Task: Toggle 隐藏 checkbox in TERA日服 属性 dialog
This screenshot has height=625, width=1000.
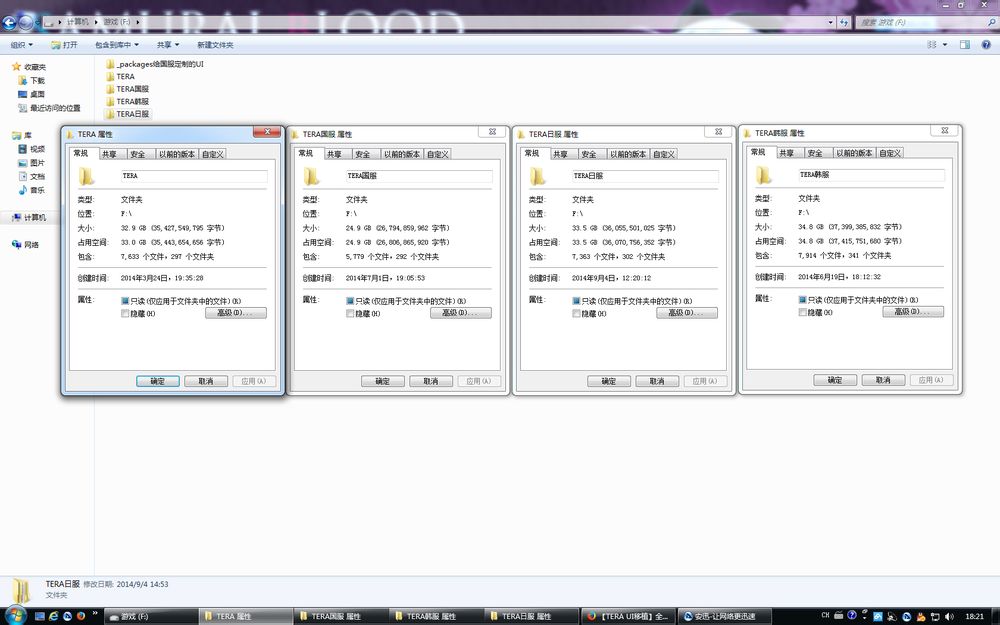Action: (577, 314)
